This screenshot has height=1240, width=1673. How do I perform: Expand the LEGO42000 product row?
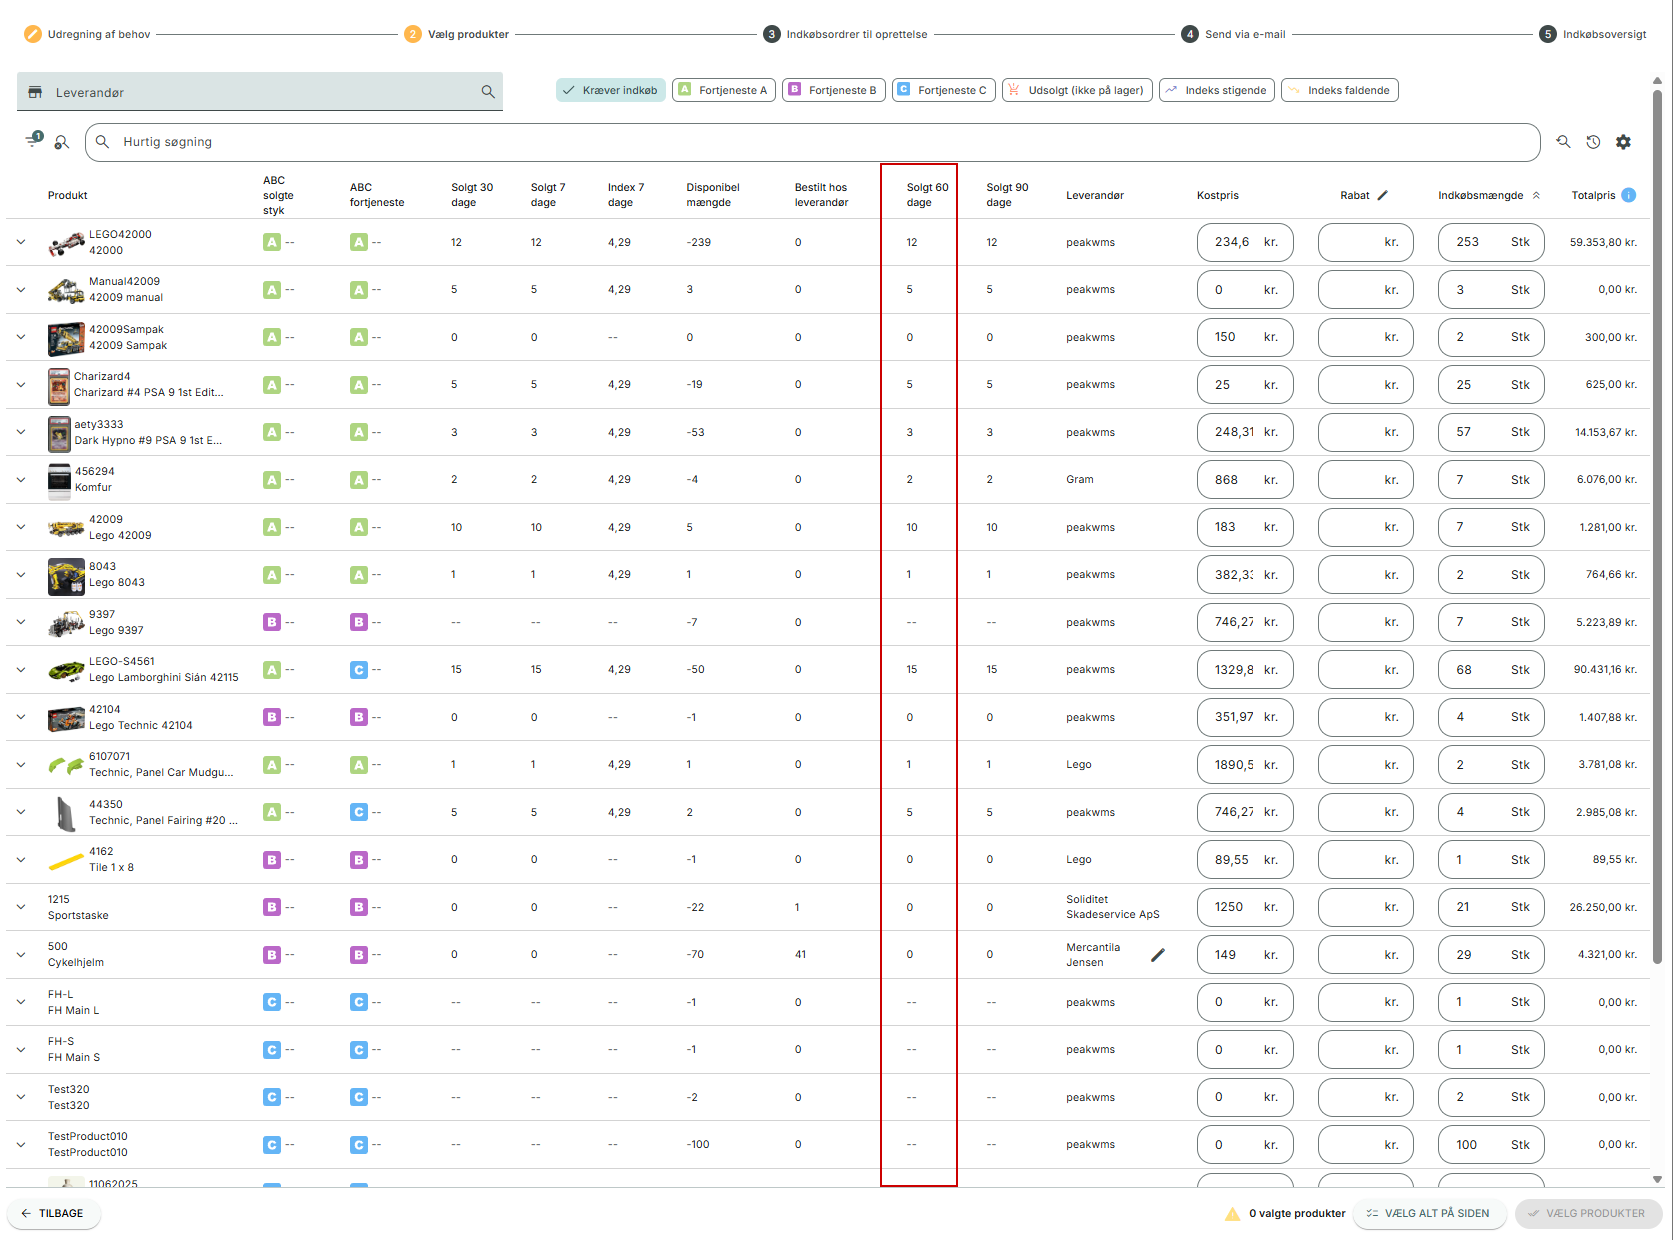pos(21,242)
